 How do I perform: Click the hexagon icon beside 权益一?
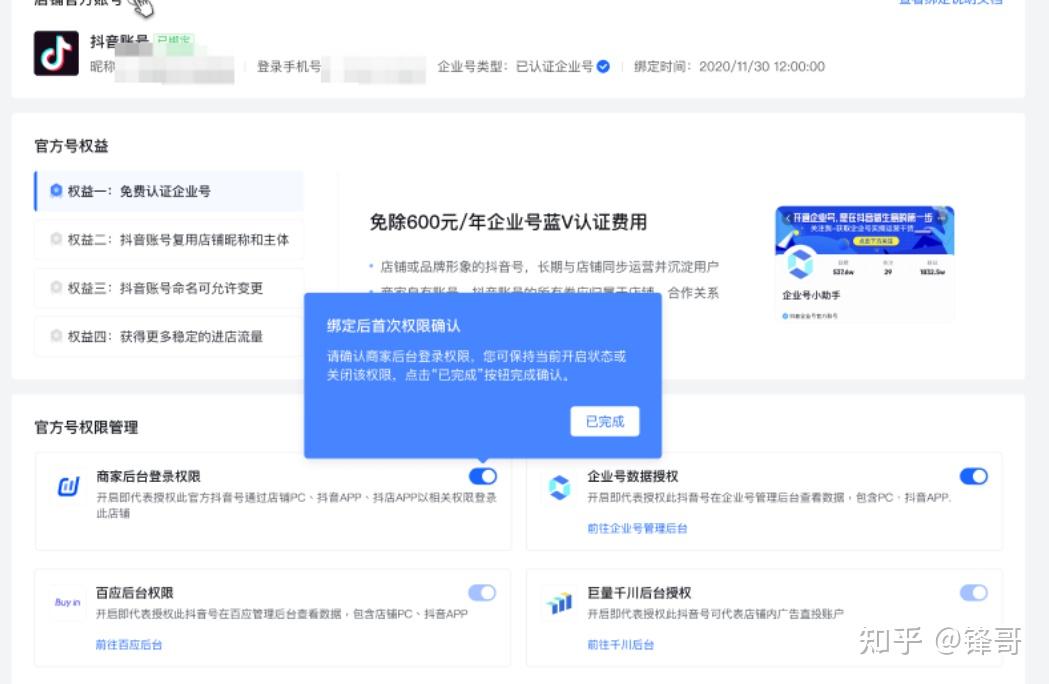pos(56,191)
